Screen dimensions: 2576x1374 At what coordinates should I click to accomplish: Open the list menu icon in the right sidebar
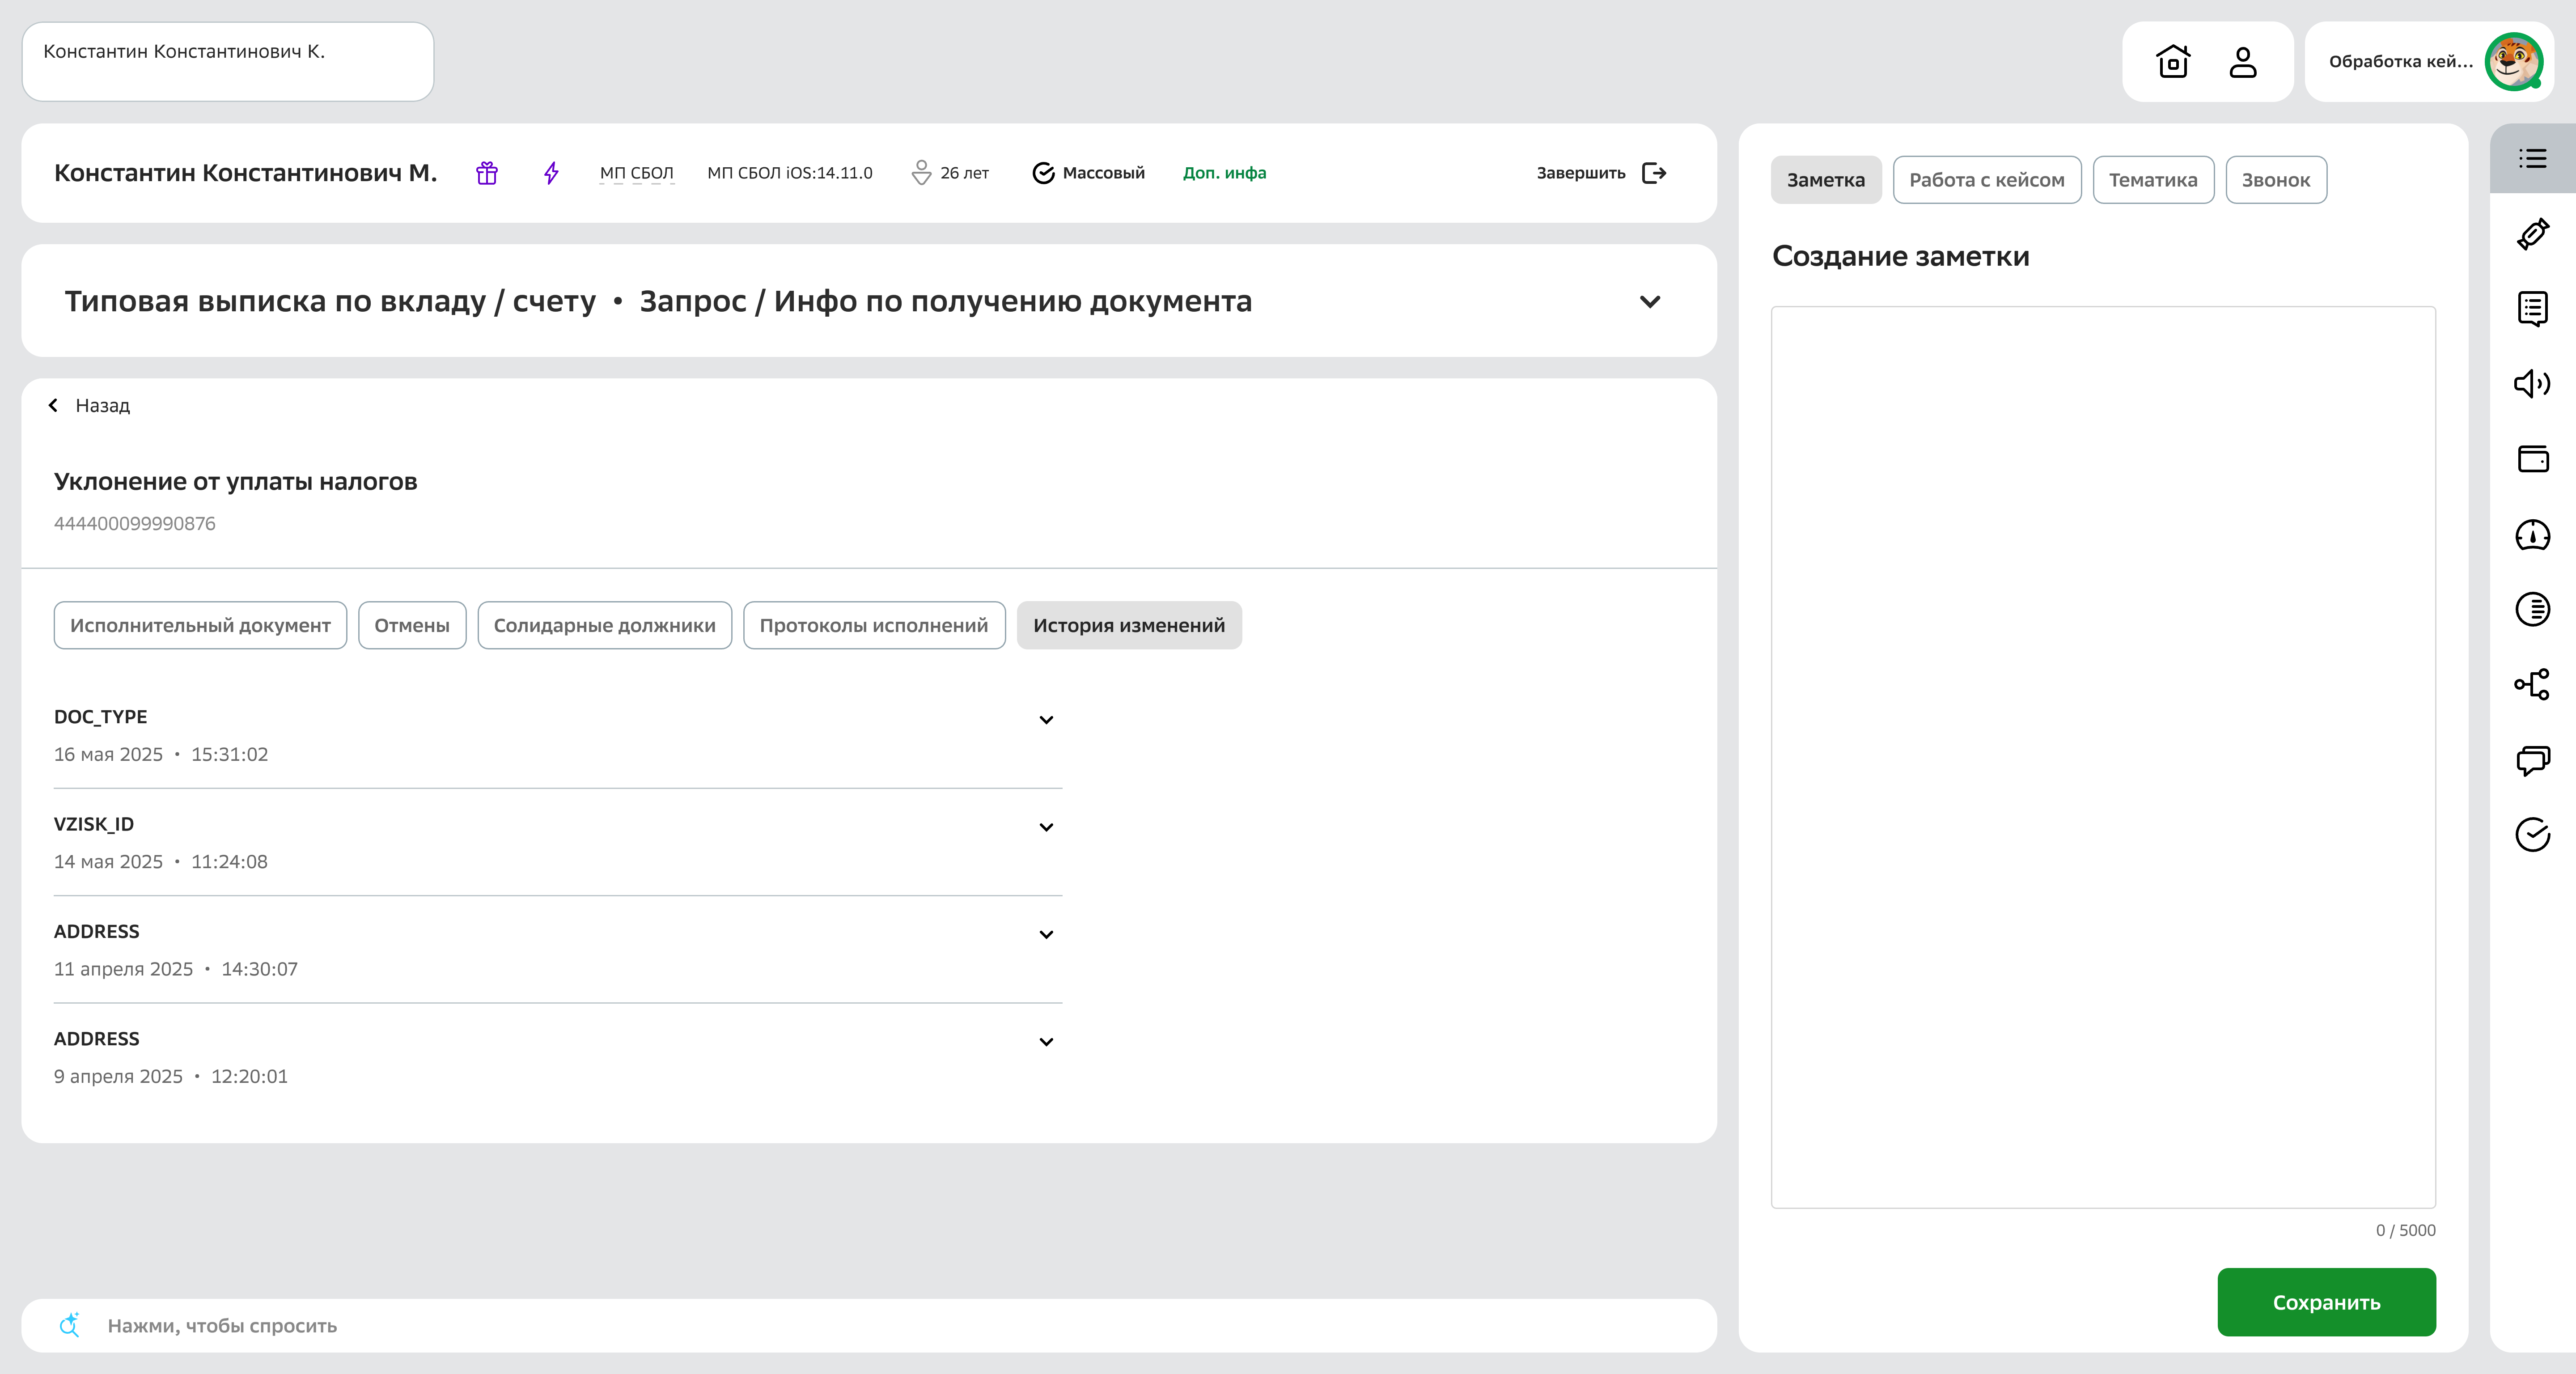coord(2532,159)
